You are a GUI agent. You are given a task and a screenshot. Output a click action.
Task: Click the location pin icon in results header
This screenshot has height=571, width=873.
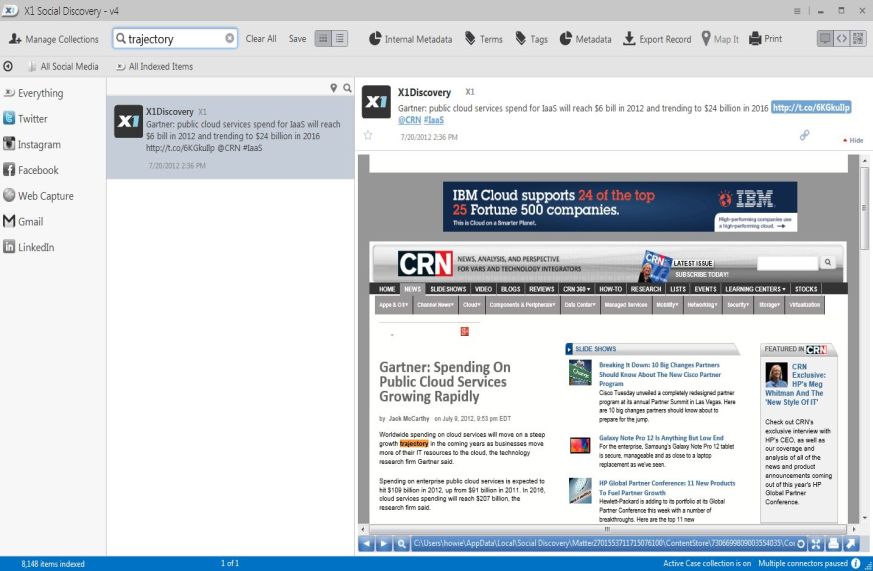(333, 88)
